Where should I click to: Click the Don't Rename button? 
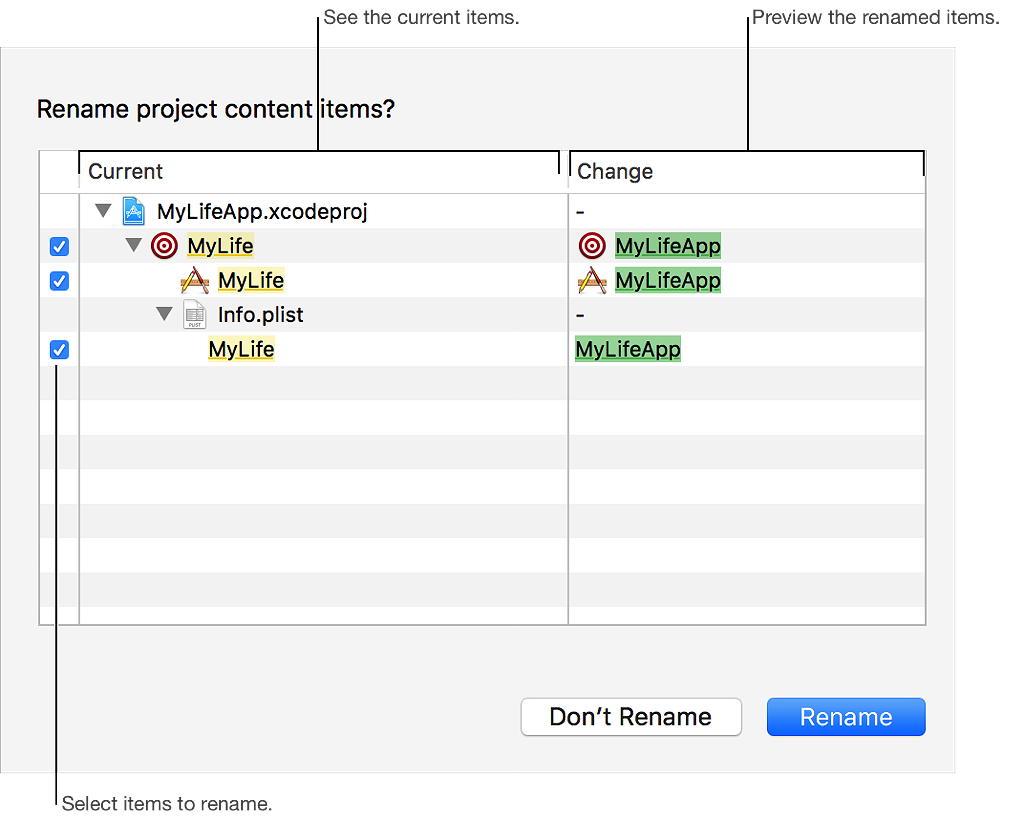coord(631,716)
